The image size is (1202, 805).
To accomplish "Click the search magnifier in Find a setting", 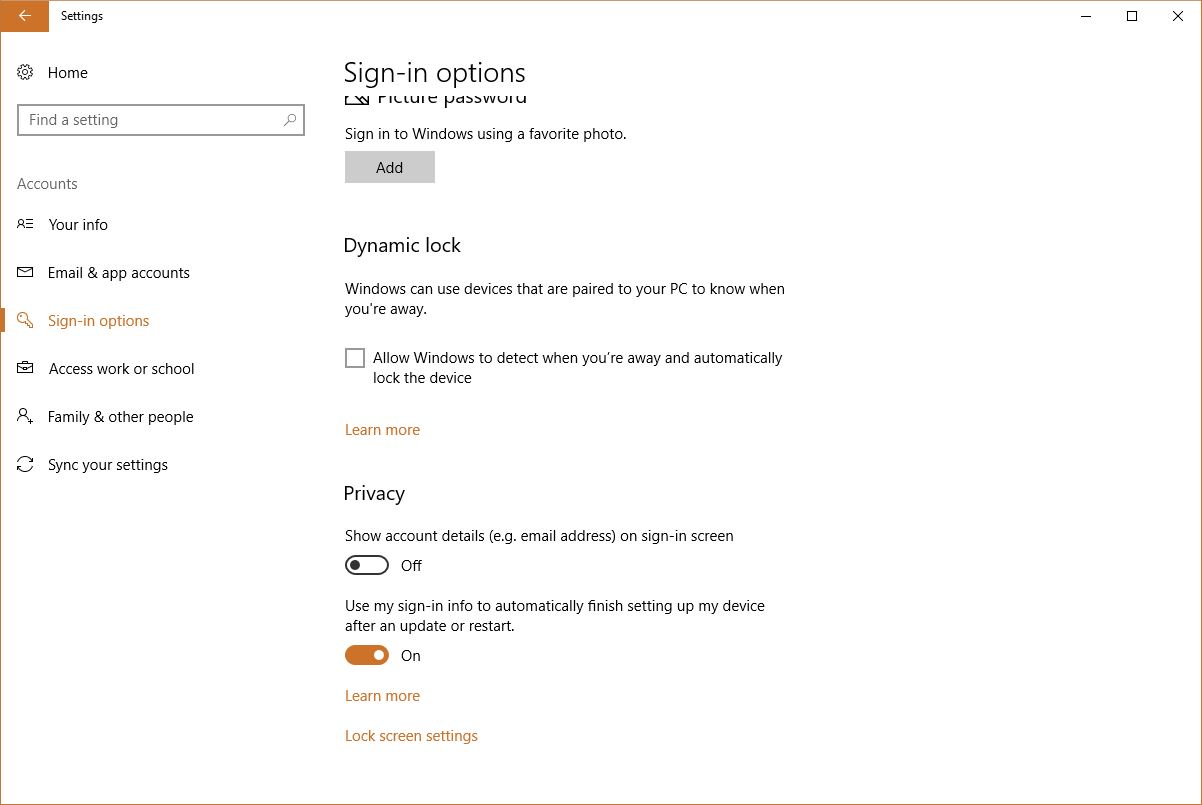I will [x=290, y=119].
